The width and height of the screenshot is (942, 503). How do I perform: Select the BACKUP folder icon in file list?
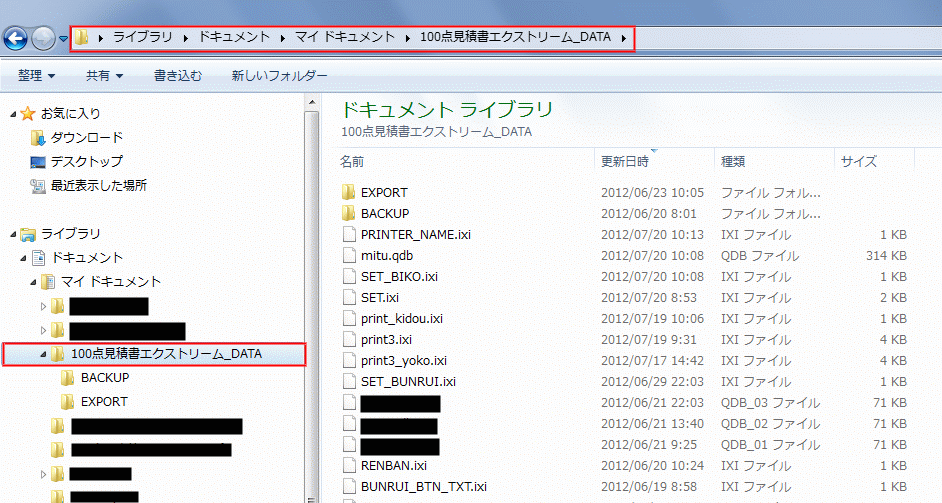pyautogui.click(x=349, y=213)
